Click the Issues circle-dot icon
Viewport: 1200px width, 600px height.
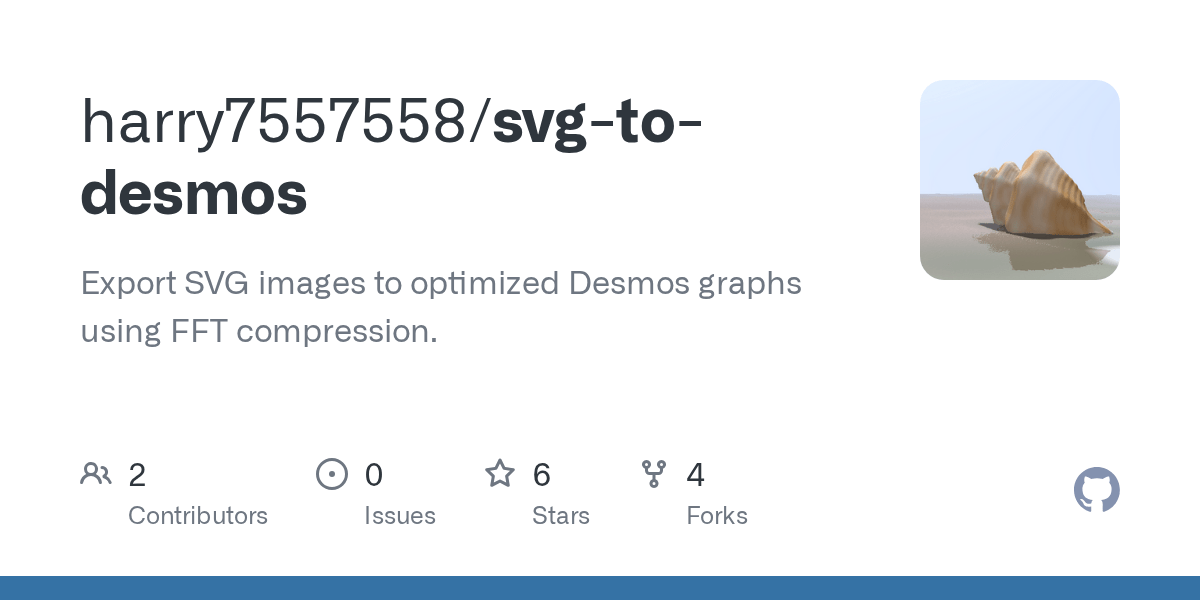(x=332, y=474)
